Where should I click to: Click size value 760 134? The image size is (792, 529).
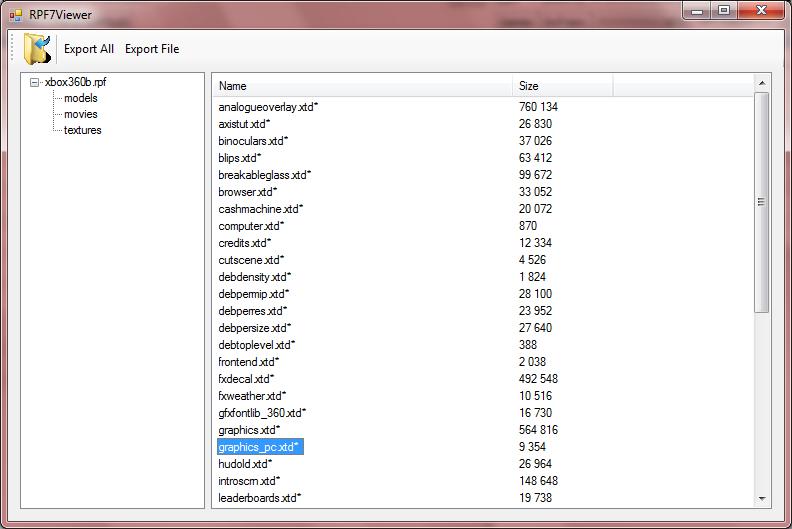tap(538, 107)
